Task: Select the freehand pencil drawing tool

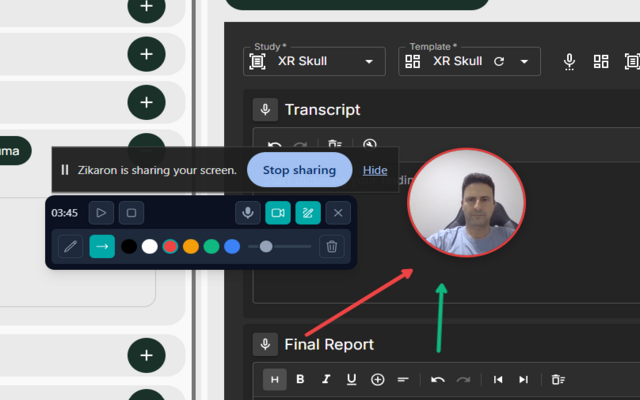Action: [71, 247]
